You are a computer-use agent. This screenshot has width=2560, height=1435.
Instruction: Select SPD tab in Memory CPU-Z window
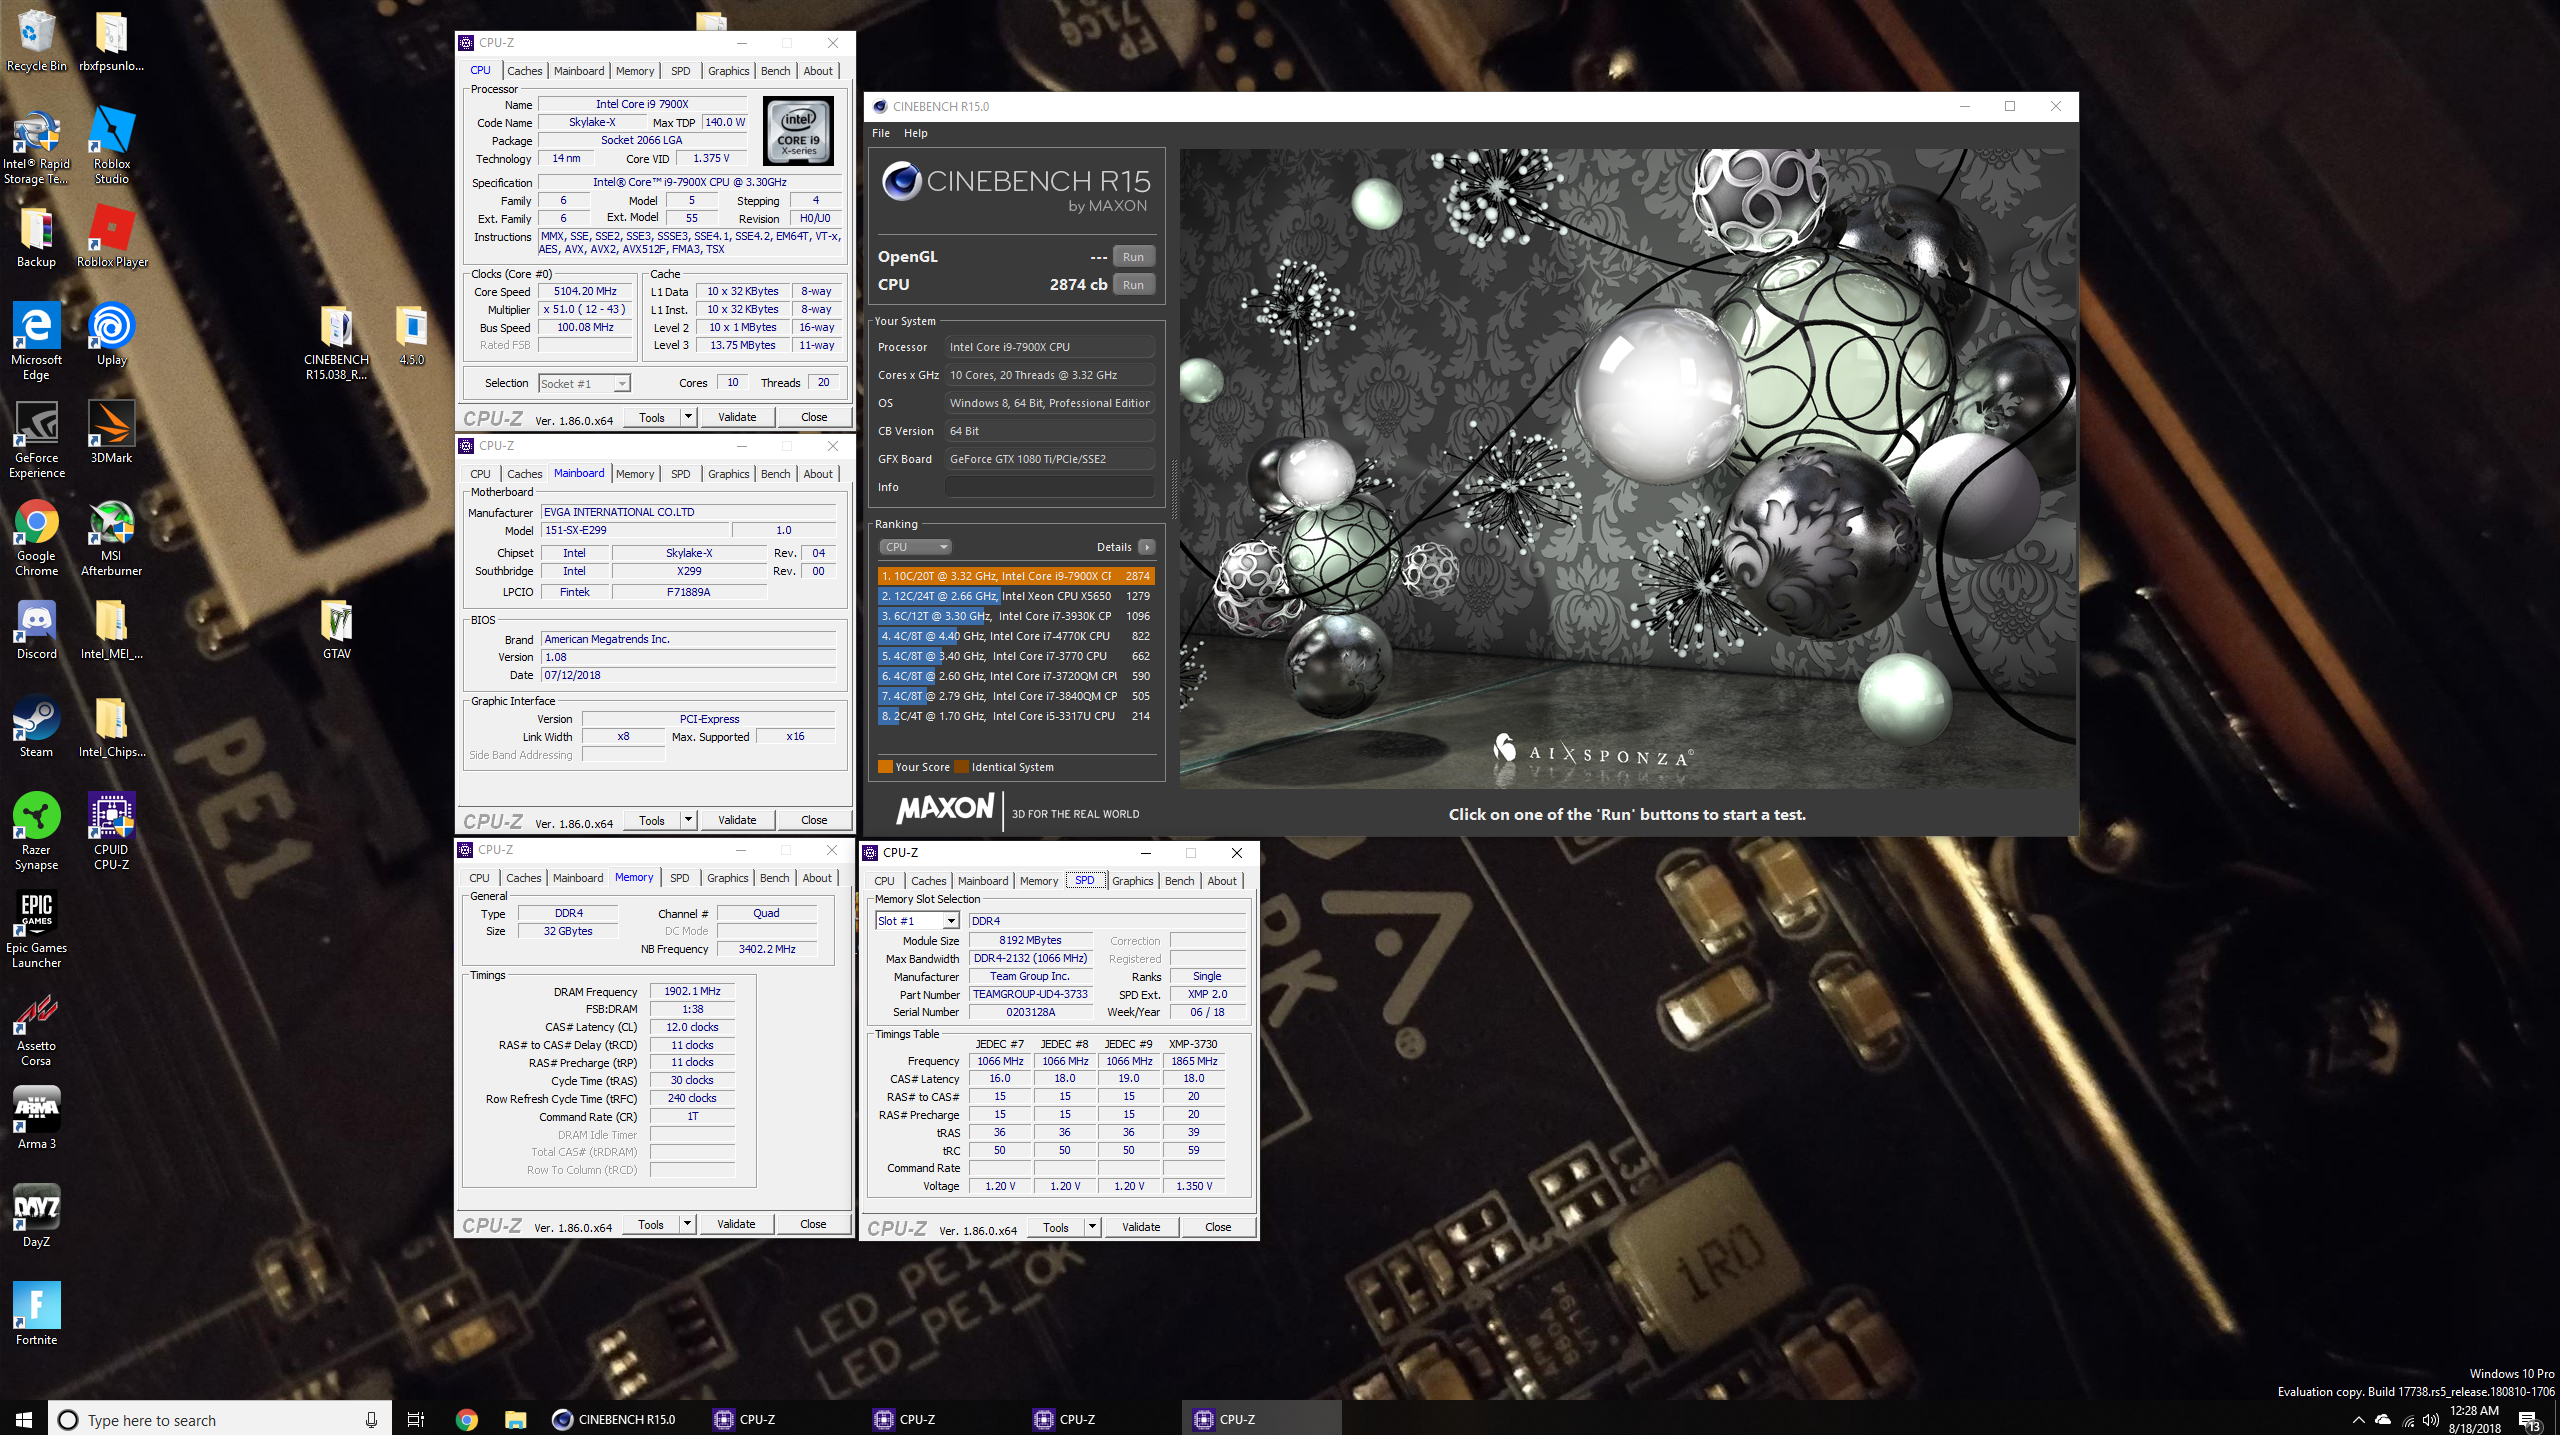point(679,878)
